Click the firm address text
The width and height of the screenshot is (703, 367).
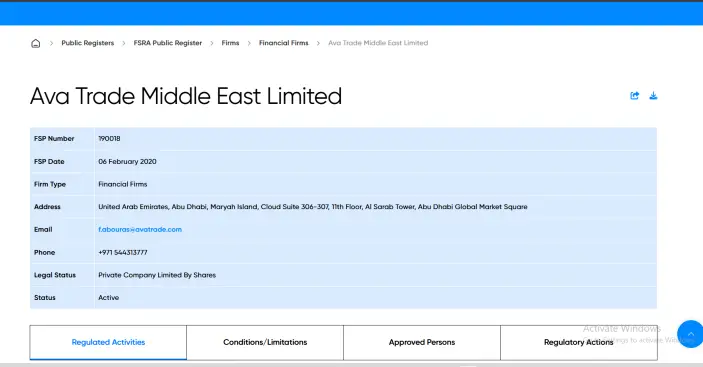coord(313,207)
